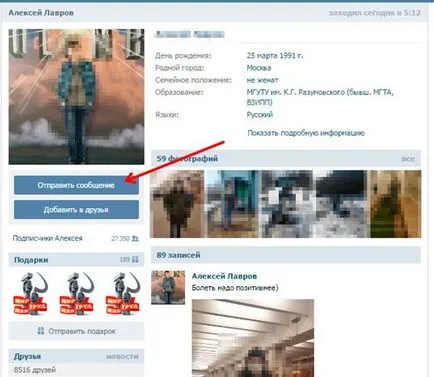
Task: Click the 189 gifts count
Action: 125,259
